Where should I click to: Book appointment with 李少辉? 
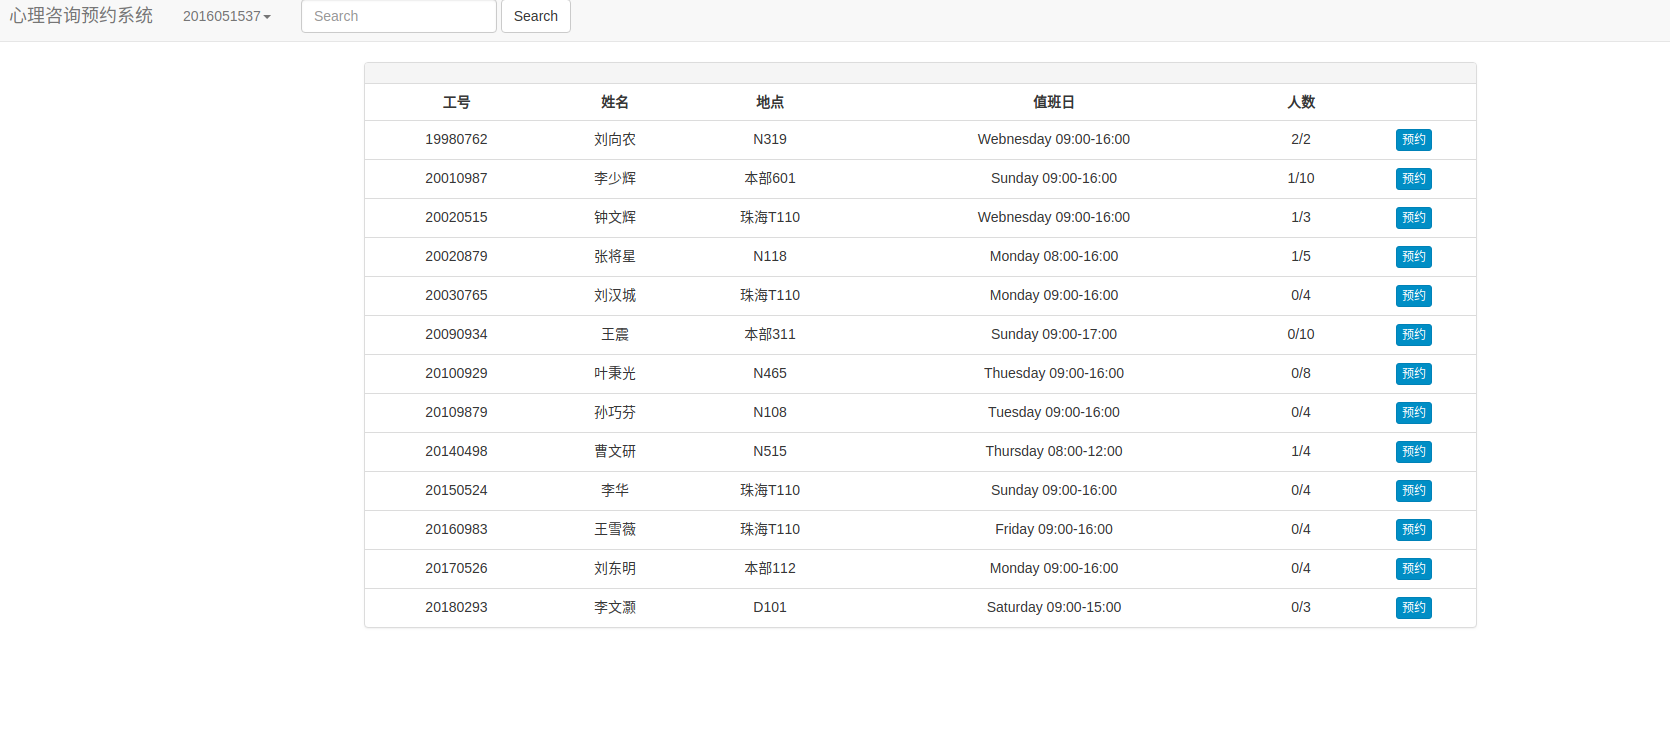tap(1414, 179)
